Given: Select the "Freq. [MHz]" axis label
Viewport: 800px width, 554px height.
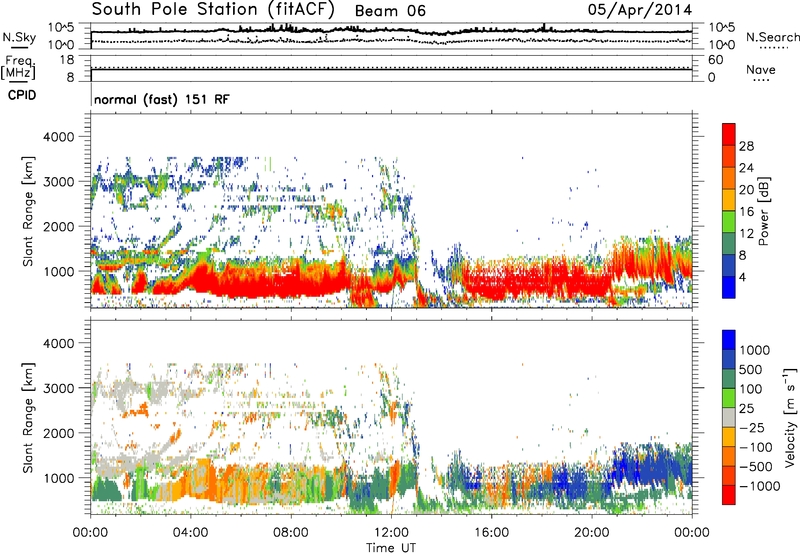Looking at the screenshot, I should [x=19, y=67].
